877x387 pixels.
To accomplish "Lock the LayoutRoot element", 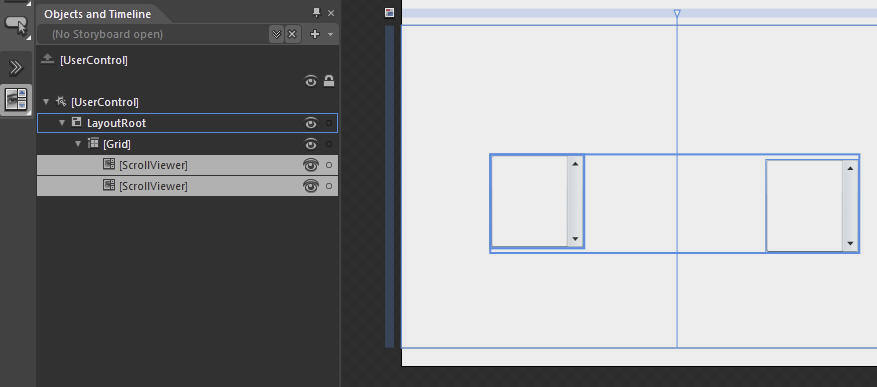I will click(x=329, y=123).
